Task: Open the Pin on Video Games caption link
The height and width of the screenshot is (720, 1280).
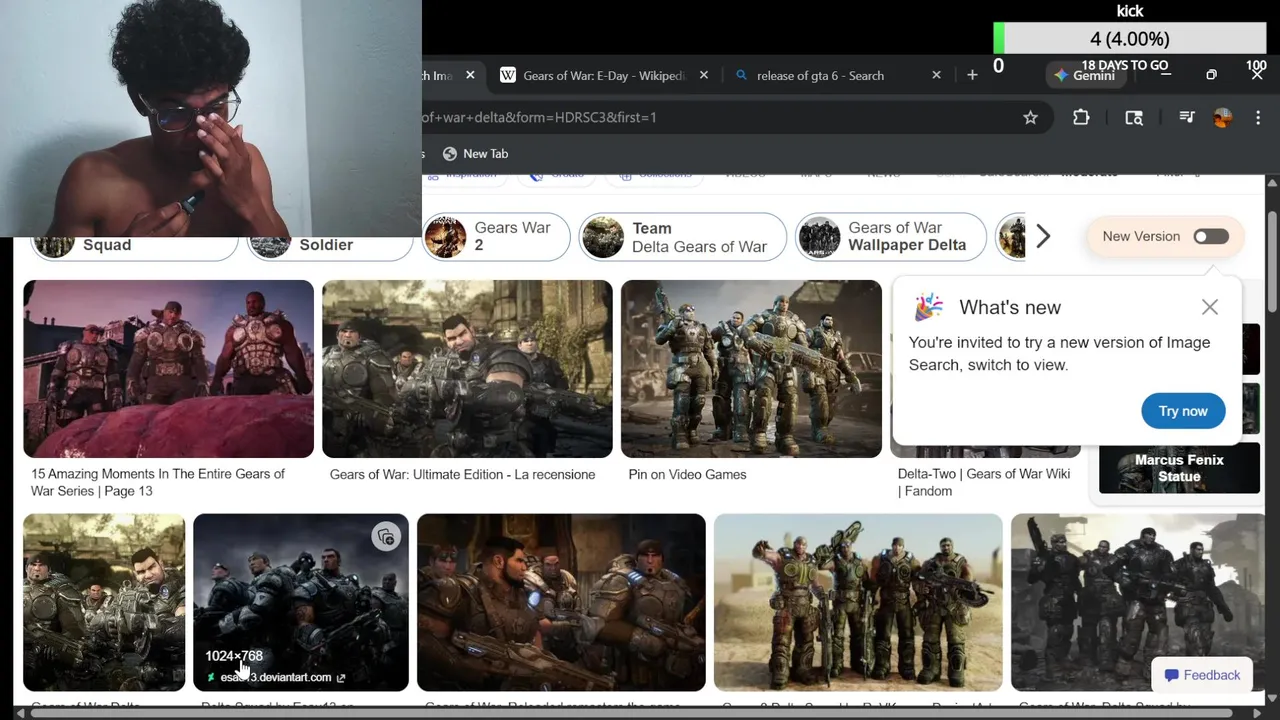Action: (687, 474)
